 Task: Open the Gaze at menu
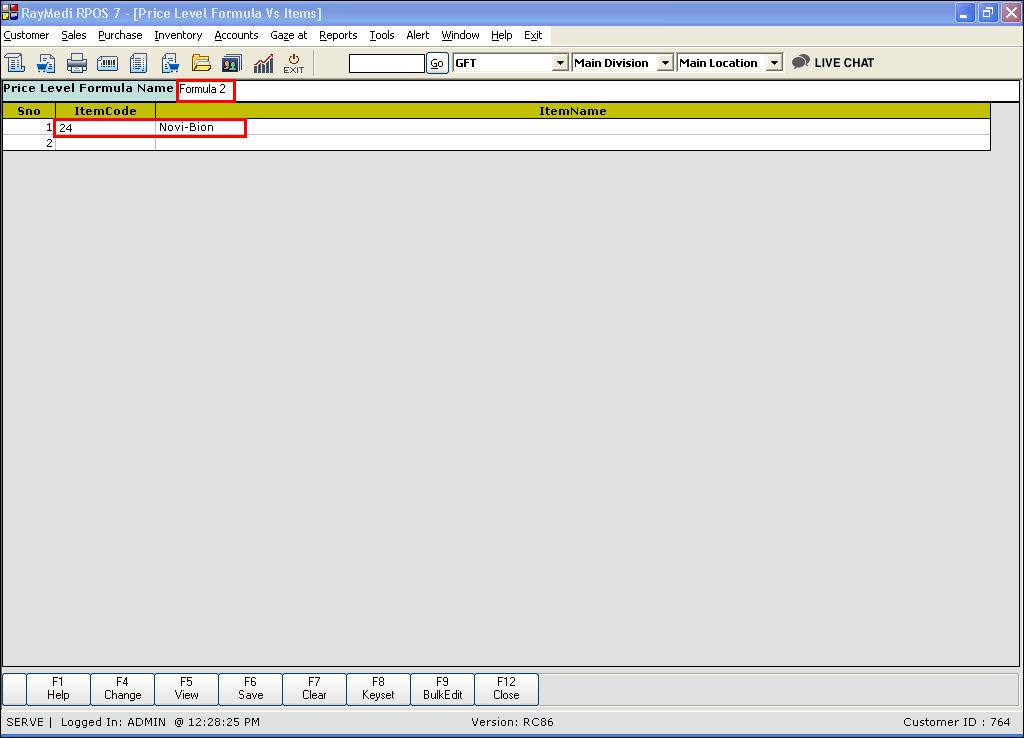(289, 35)
